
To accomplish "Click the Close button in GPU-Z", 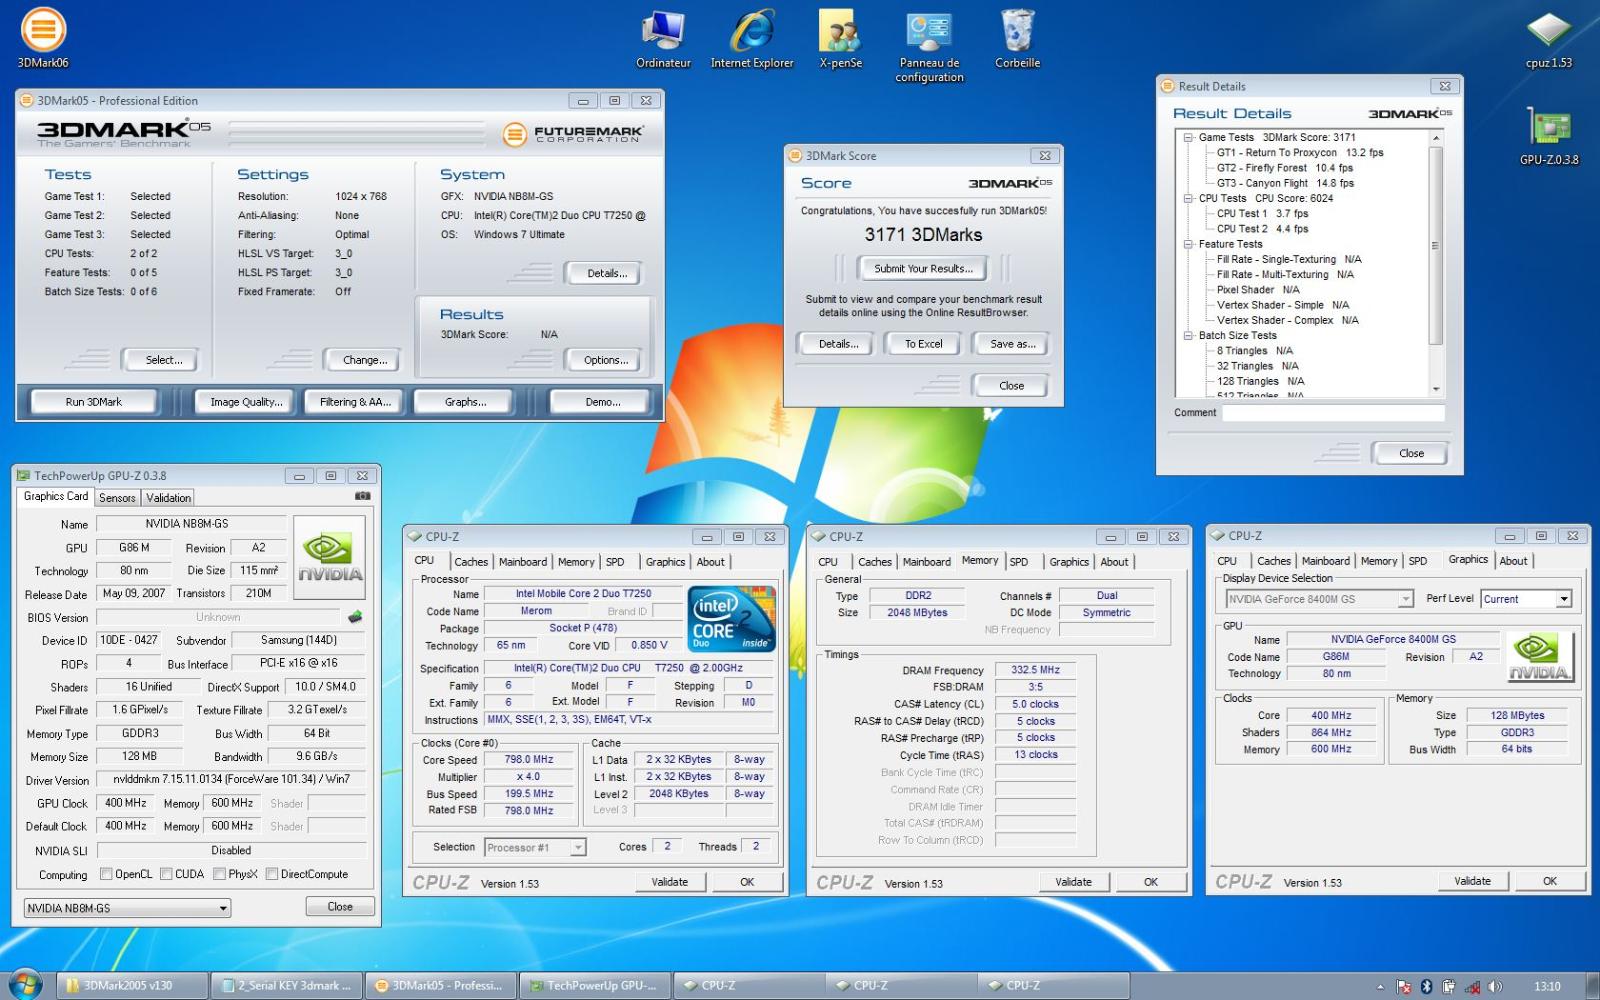I will [x=340, y=907].
